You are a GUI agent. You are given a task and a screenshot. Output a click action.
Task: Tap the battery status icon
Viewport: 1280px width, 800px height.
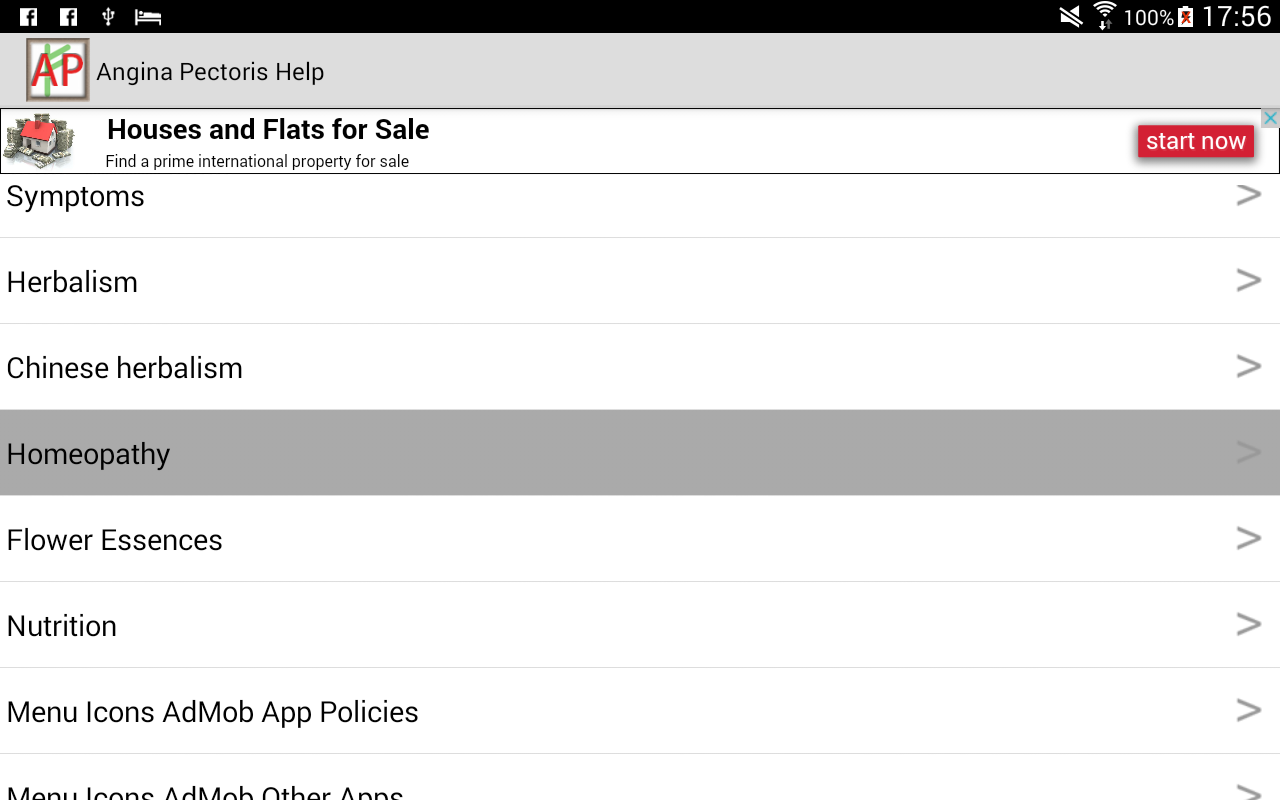1185,17
